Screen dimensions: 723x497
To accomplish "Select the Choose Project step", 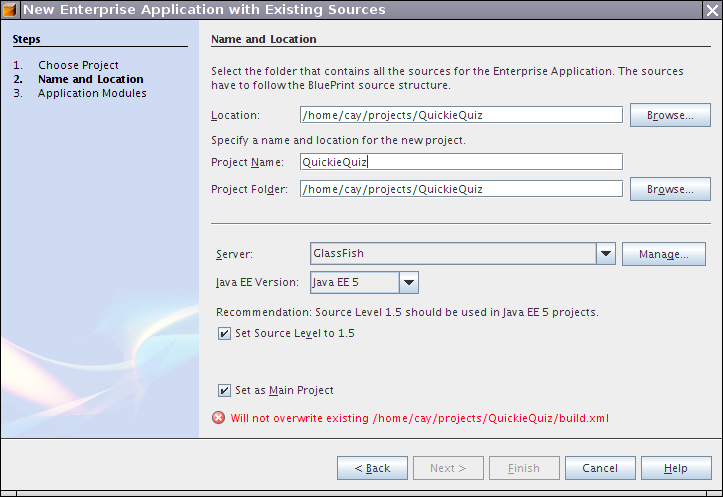I will (x=78, y=65).
